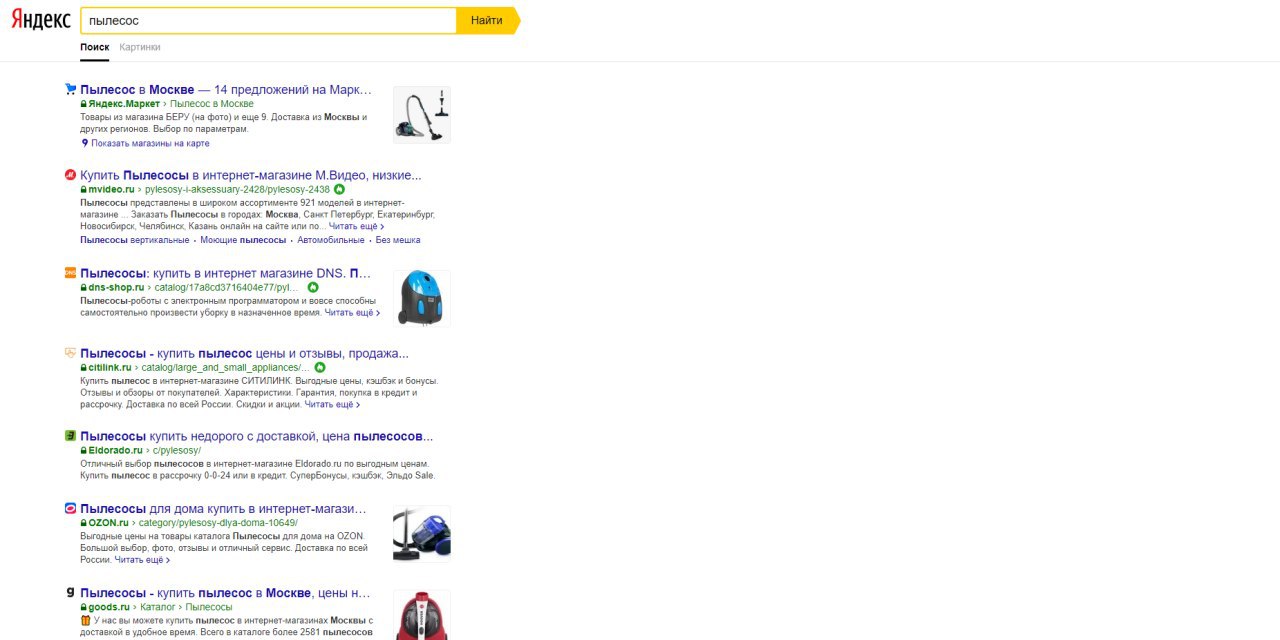Click the Яндекс logo
1280x640 pixels.
41,21
